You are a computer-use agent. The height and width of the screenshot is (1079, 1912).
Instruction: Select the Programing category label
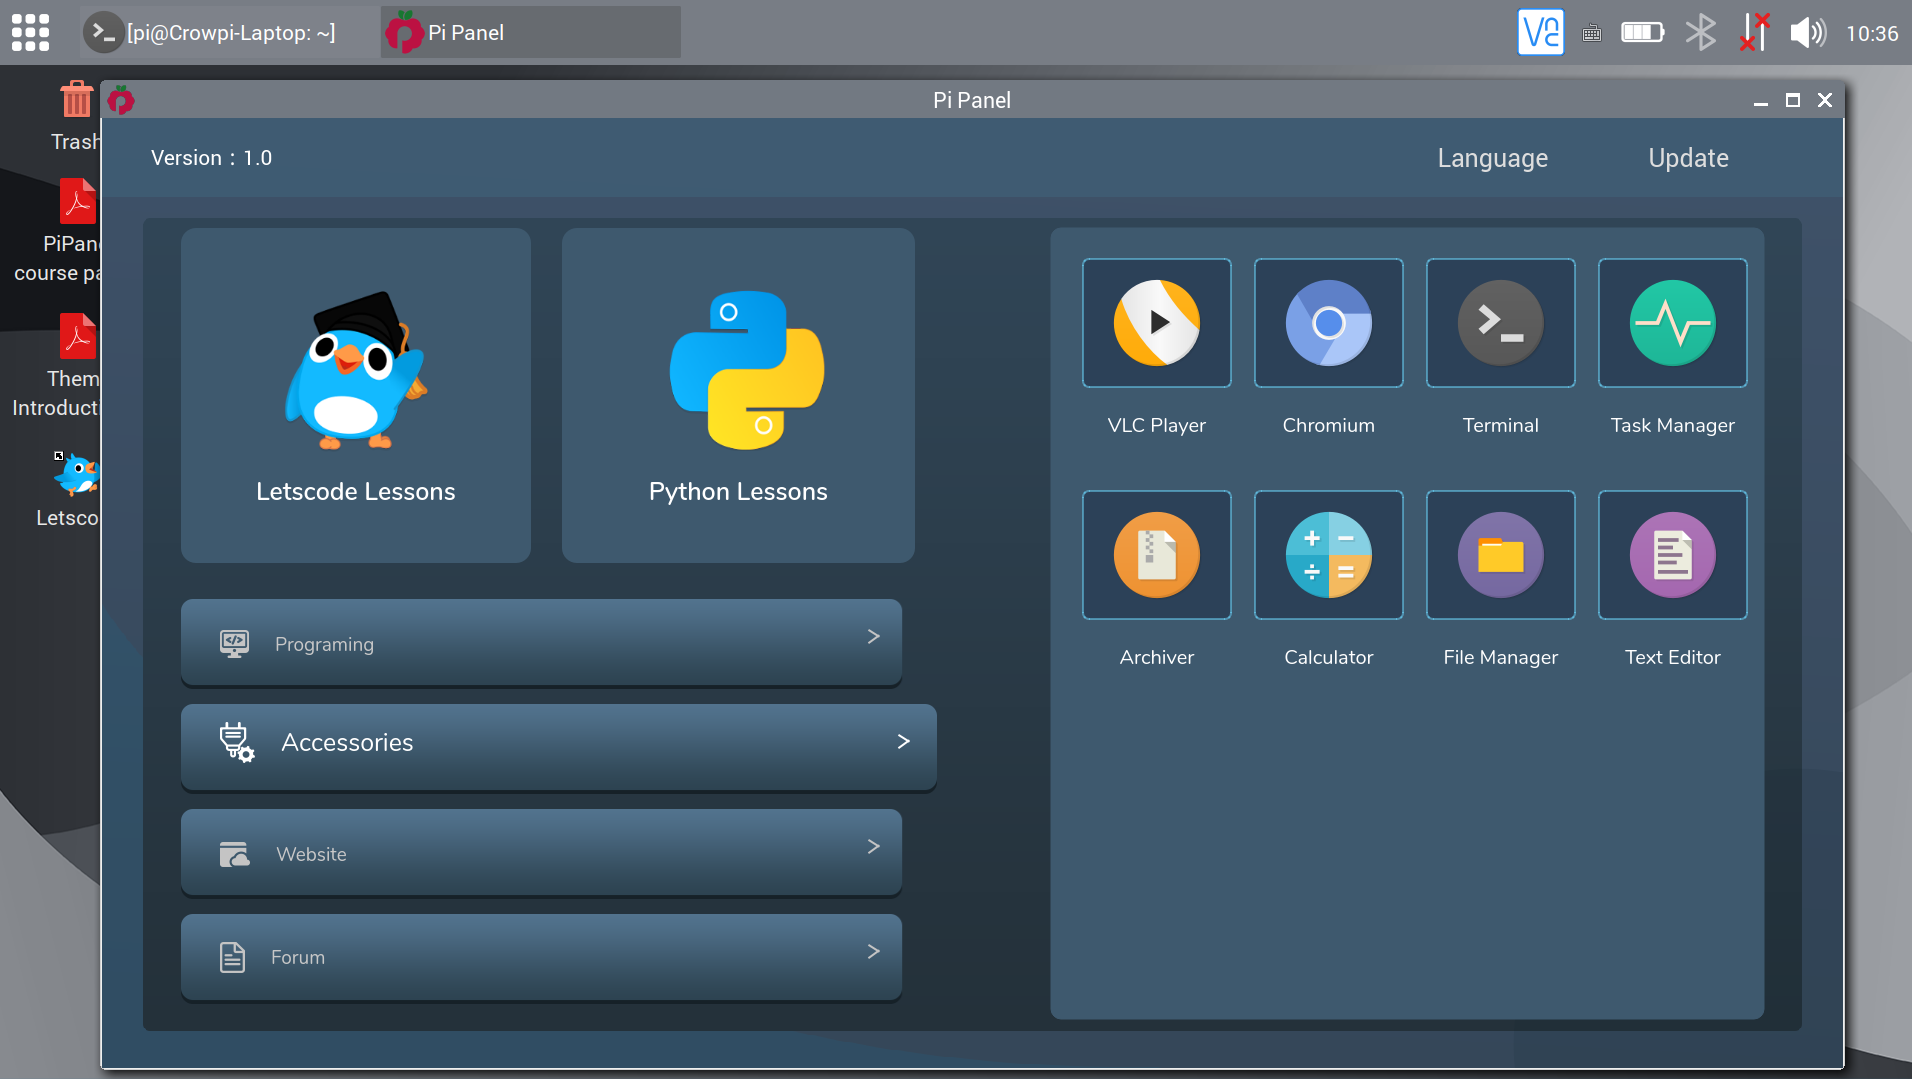coord(324,644)
